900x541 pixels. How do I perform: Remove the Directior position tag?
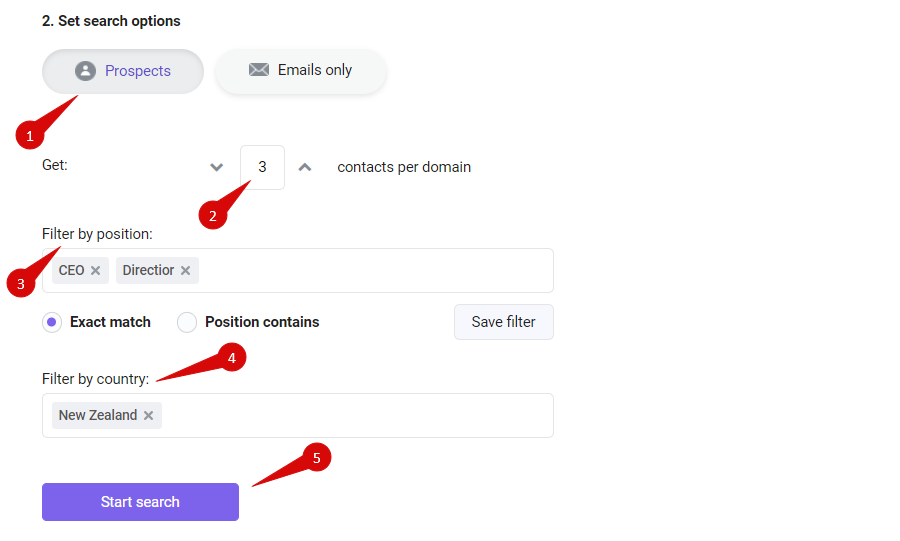185,270
